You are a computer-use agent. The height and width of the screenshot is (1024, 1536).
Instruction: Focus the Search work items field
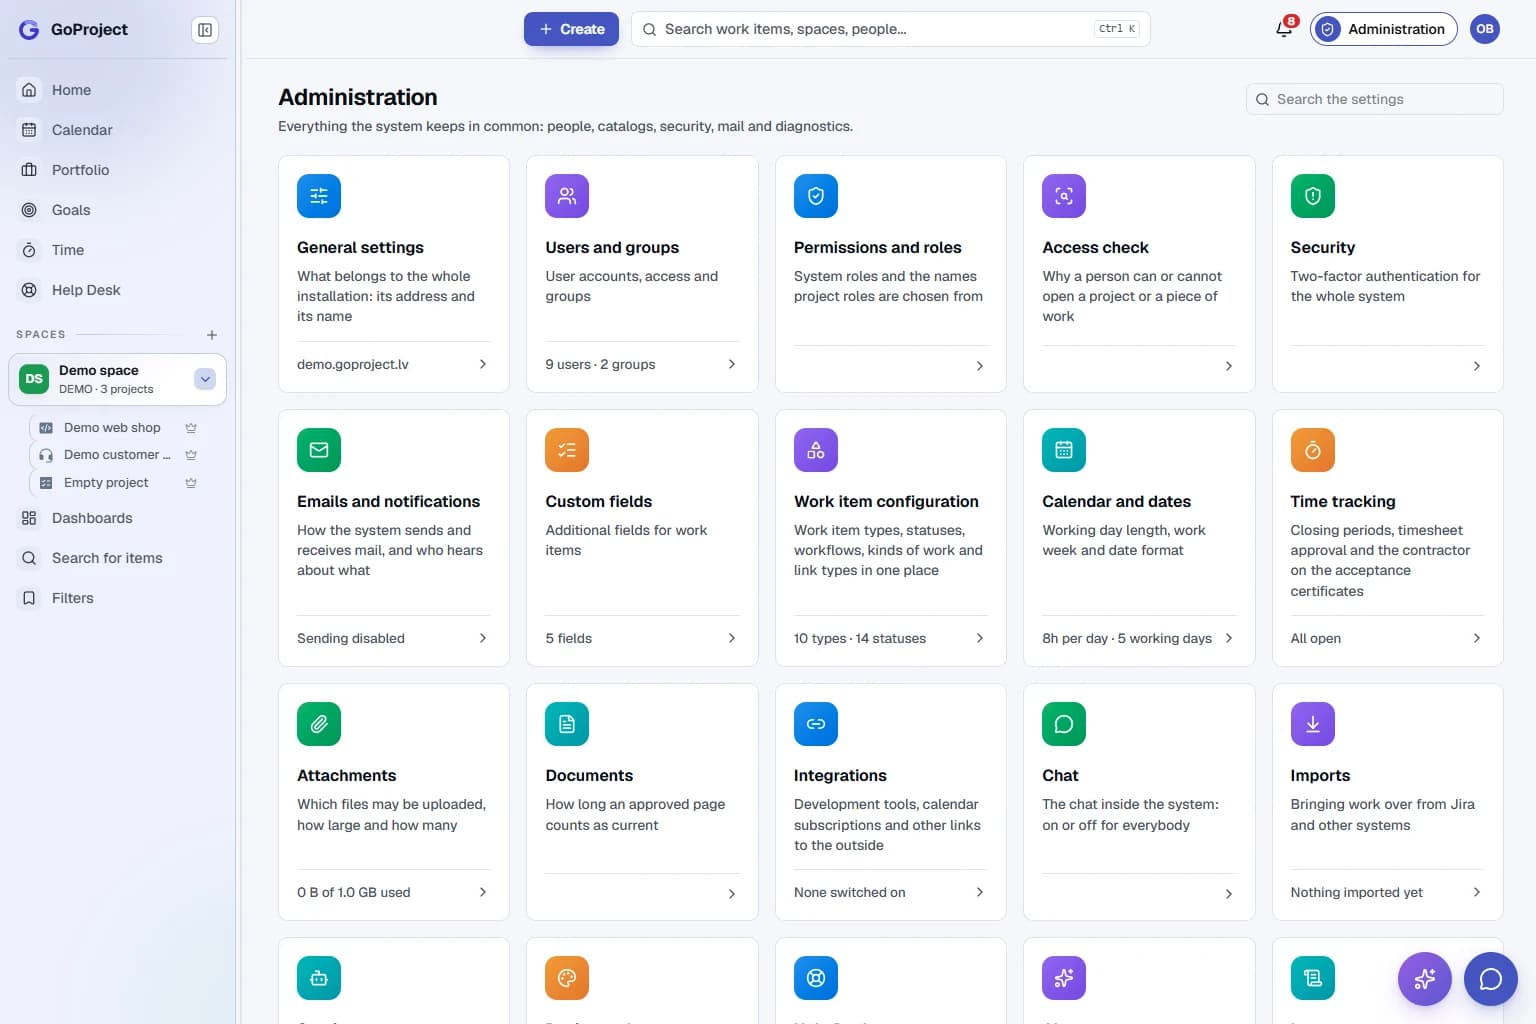(x=890, y=29)
